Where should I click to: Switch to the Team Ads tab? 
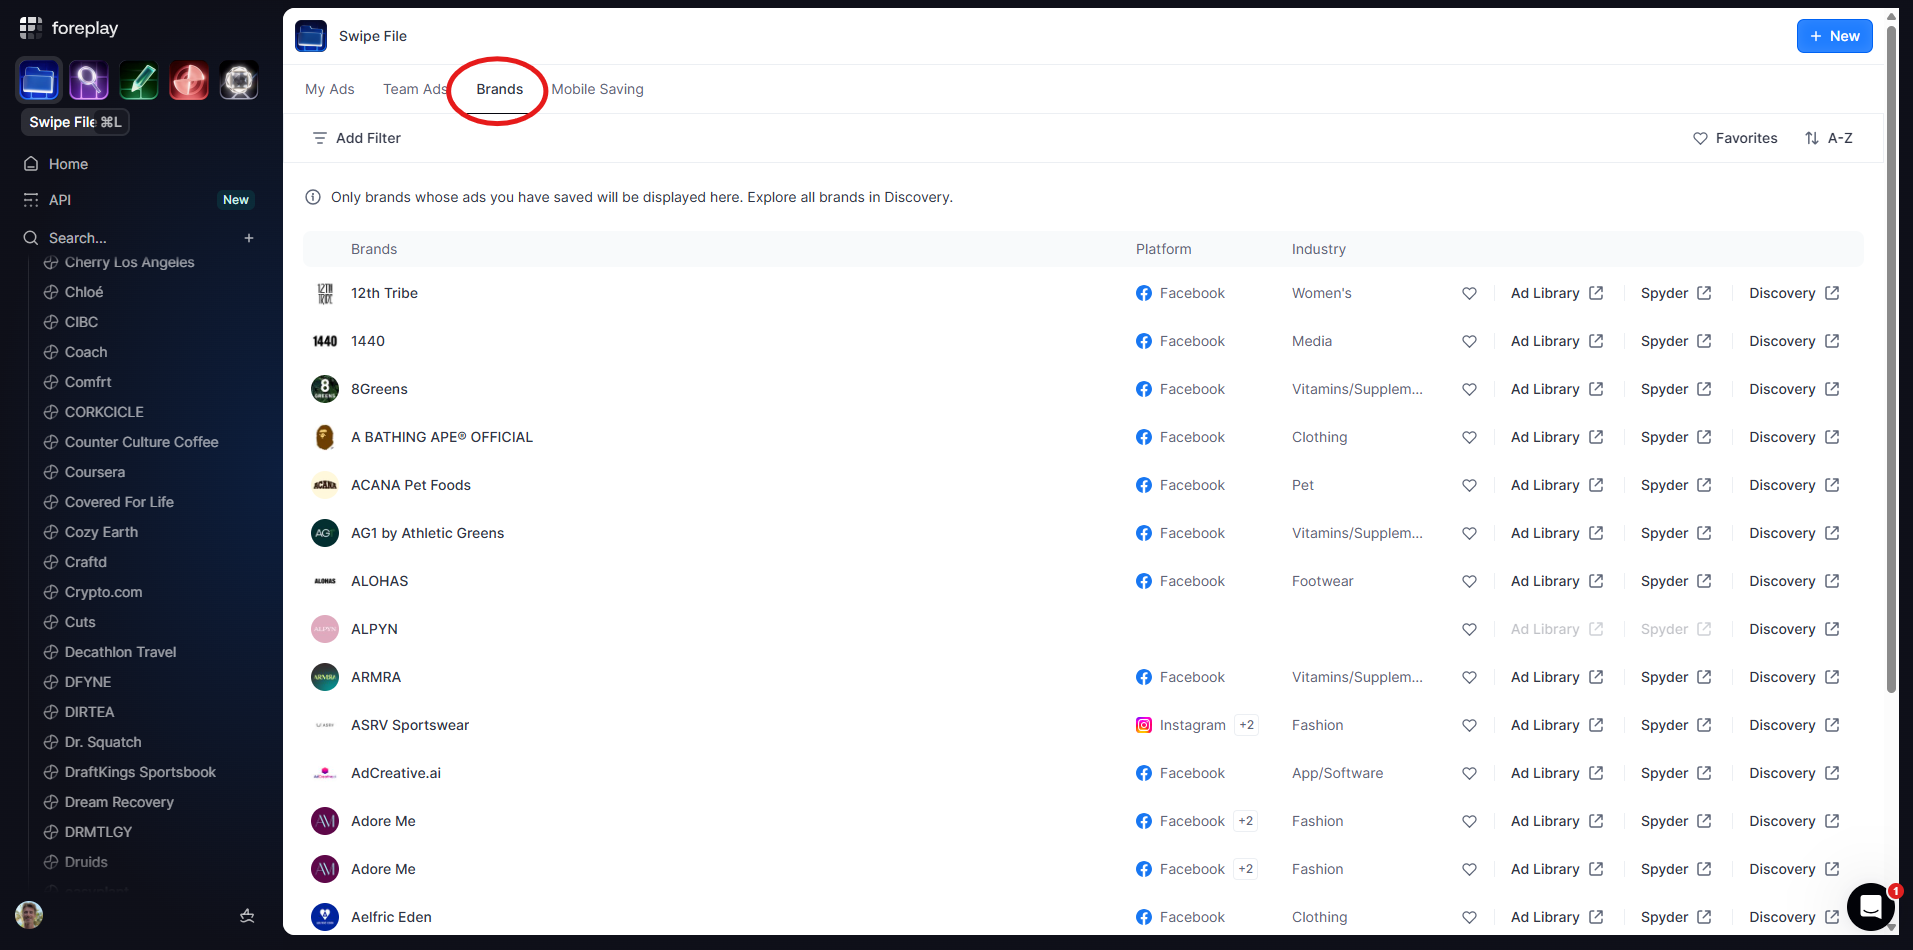(x=415, y=89)
